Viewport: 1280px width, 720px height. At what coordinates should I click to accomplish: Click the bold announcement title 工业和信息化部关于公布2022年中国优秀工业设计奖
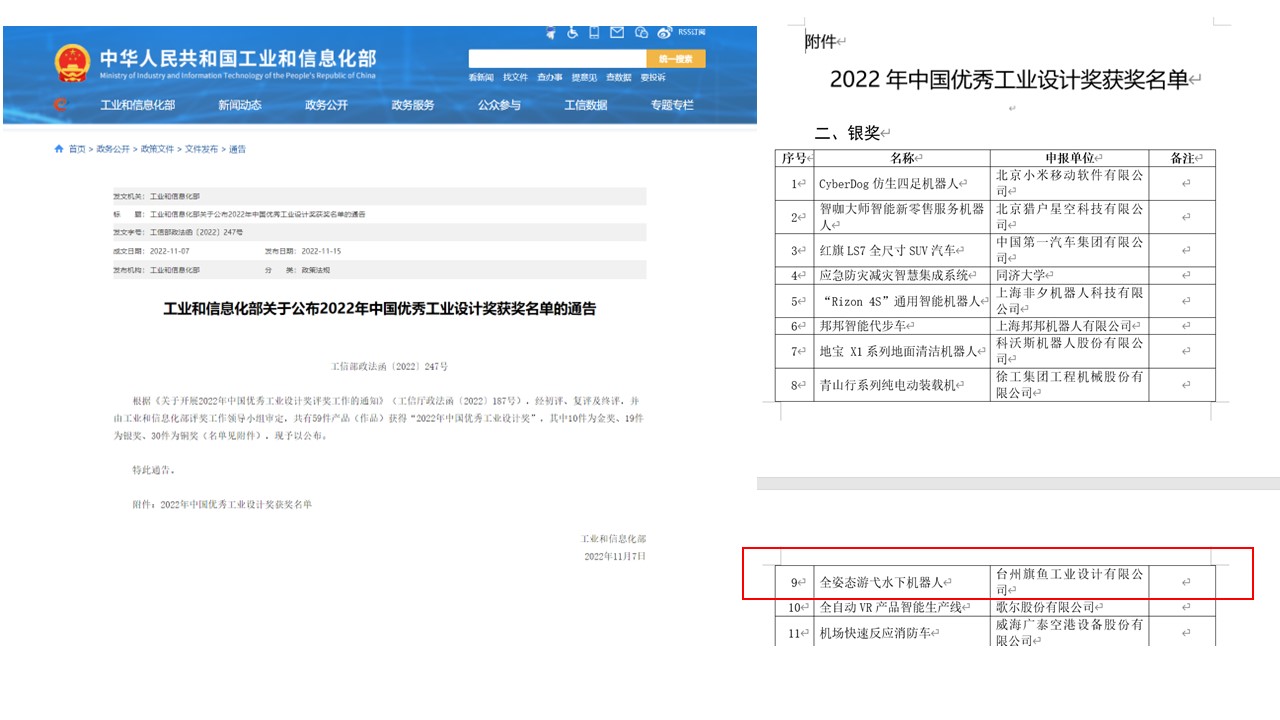click(380, 310)
